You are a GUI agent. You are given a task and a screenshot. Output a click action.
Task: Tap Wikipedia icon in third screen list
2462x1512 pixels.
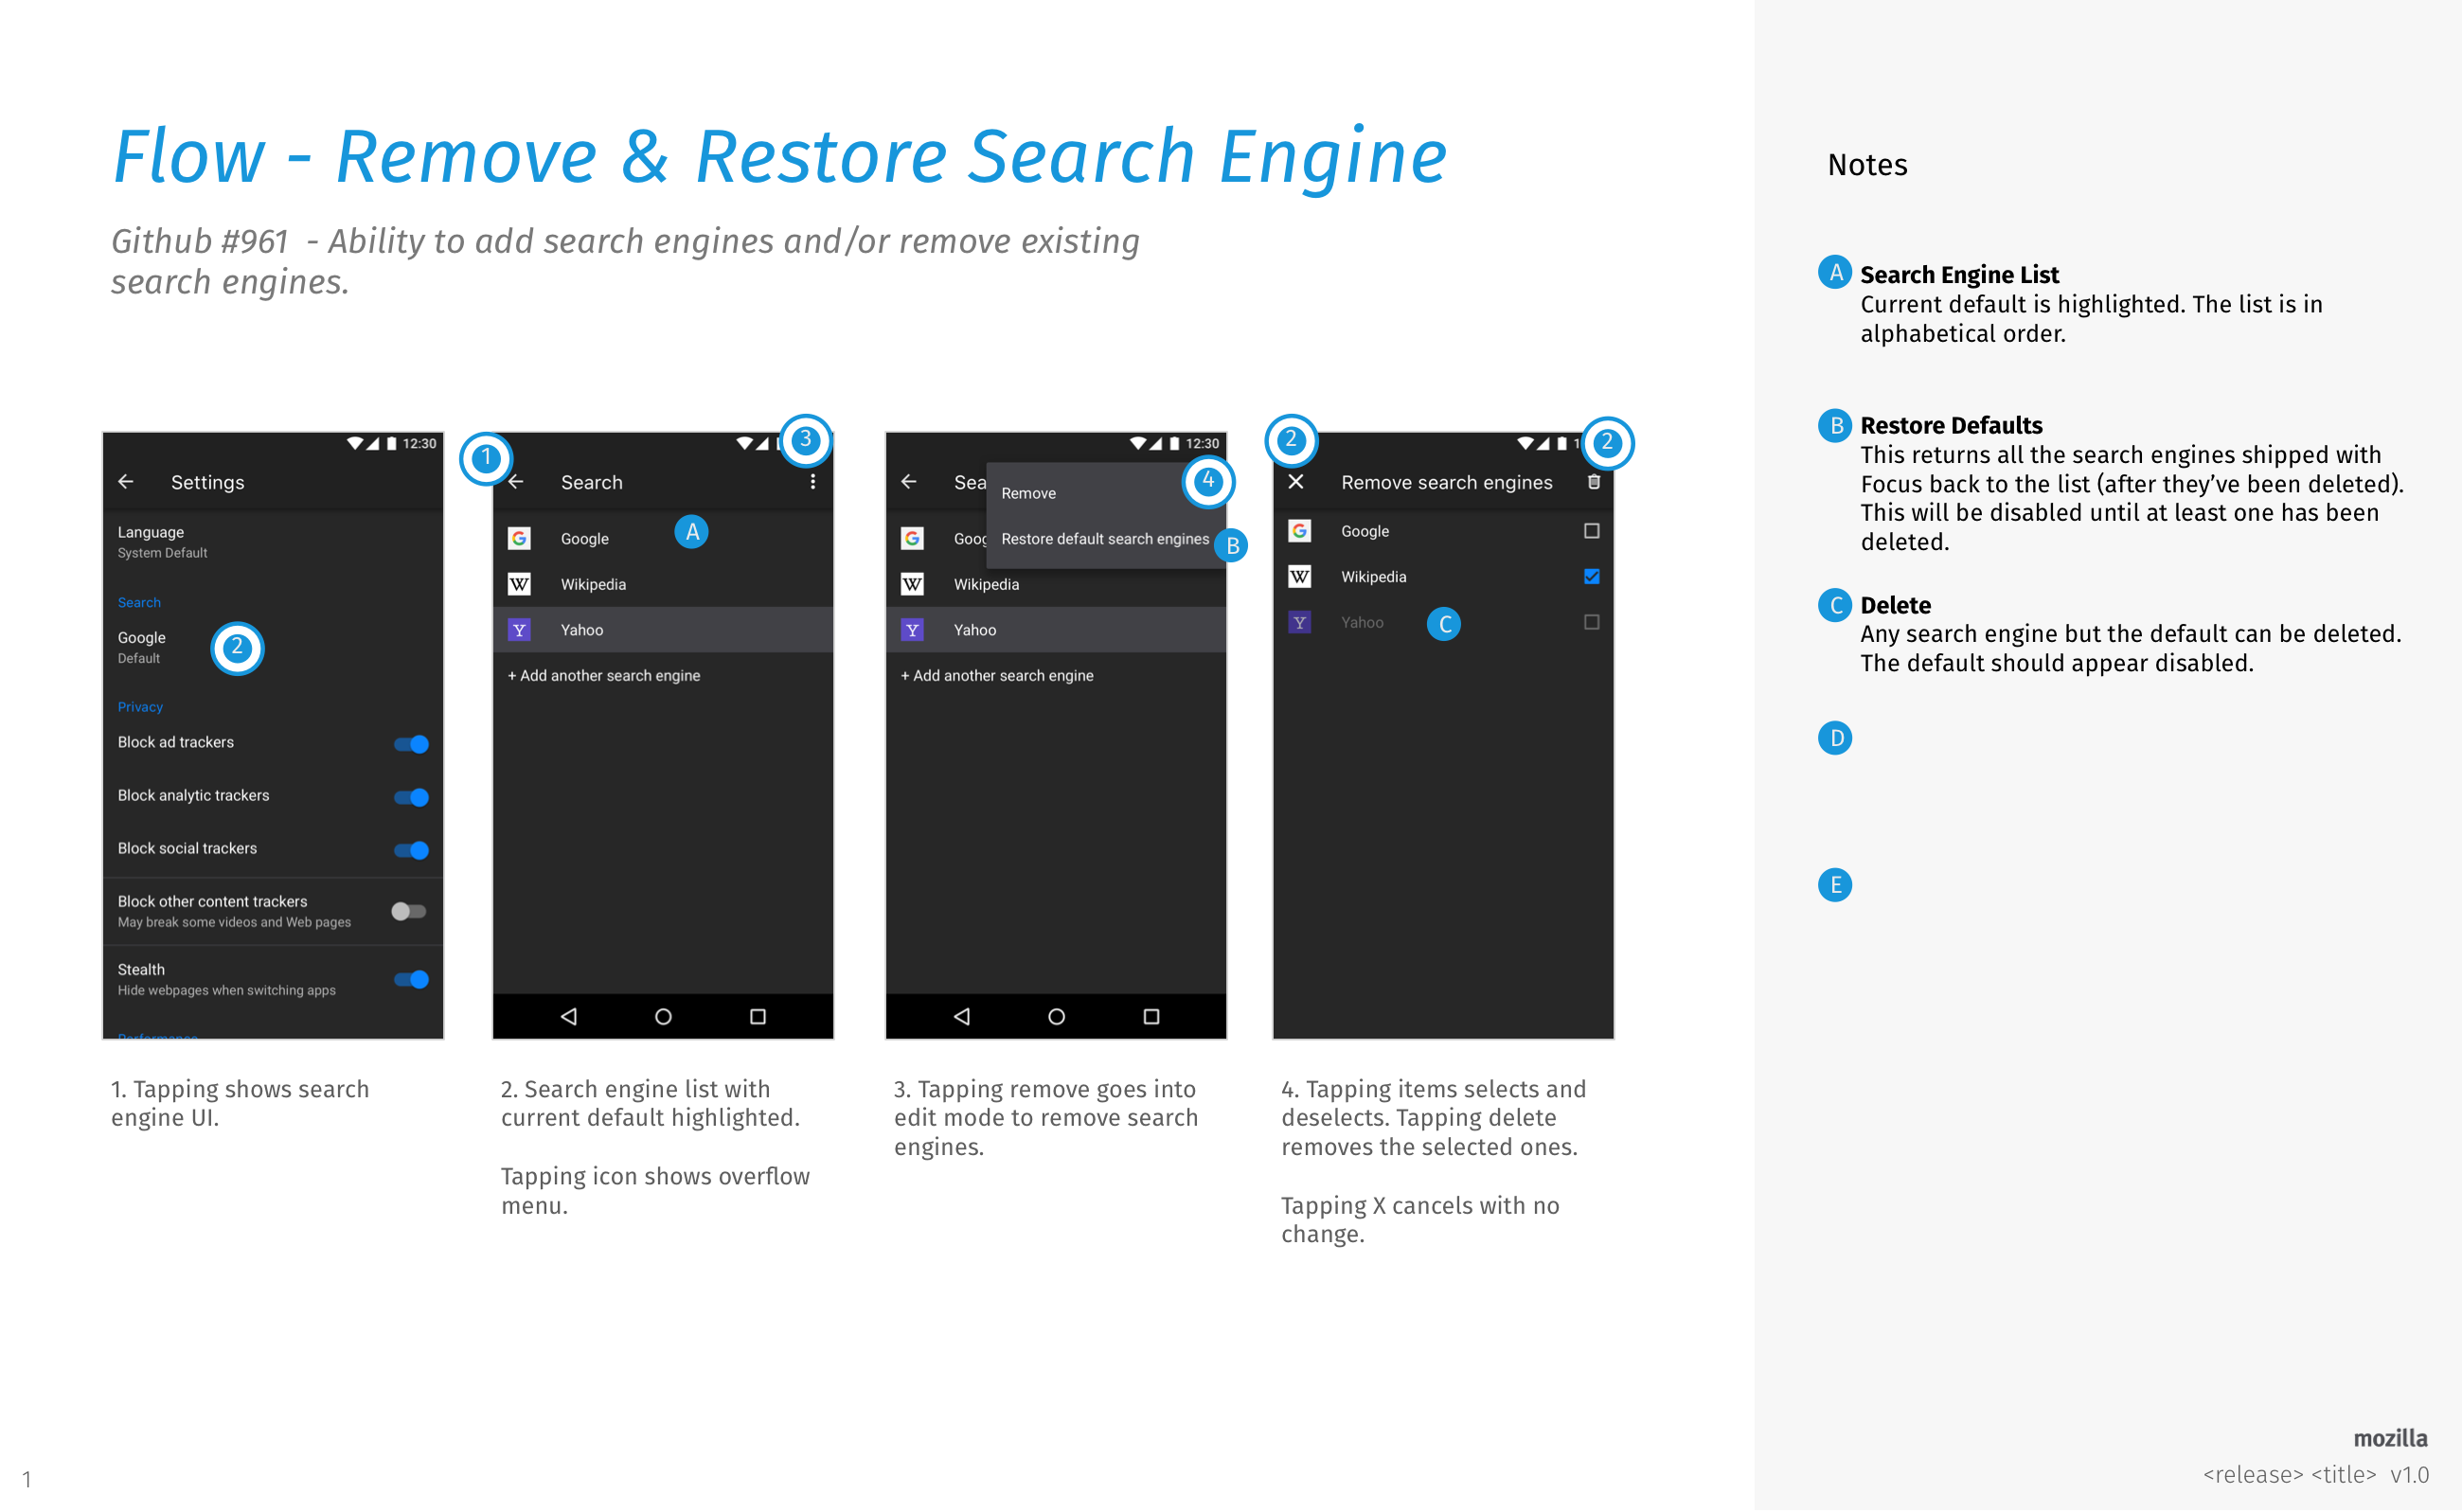tap(912, 584)
